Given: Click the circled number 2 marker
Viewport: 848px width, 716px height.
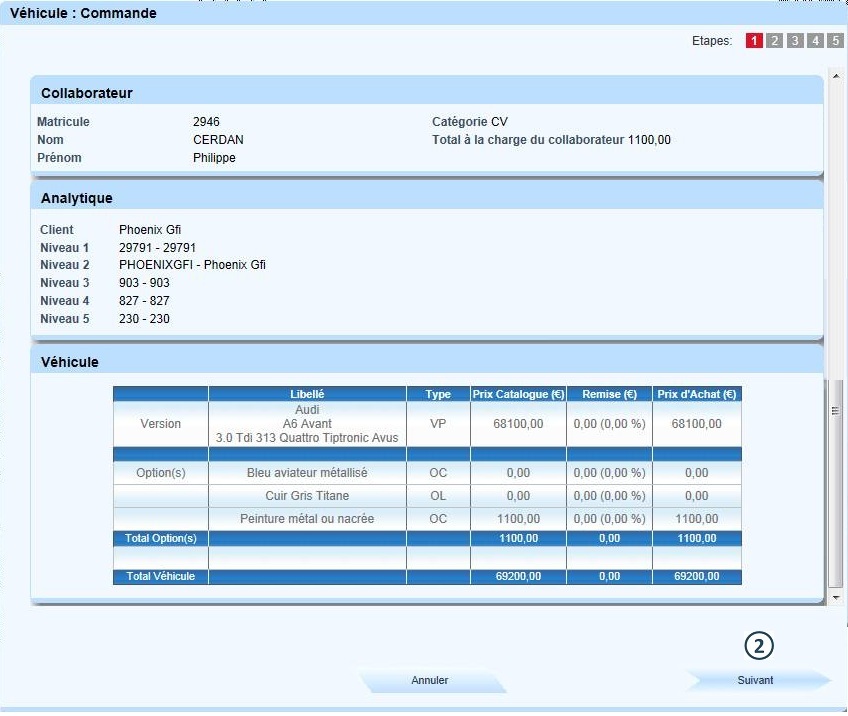Looking at the screenshot, I should (759, 646).
